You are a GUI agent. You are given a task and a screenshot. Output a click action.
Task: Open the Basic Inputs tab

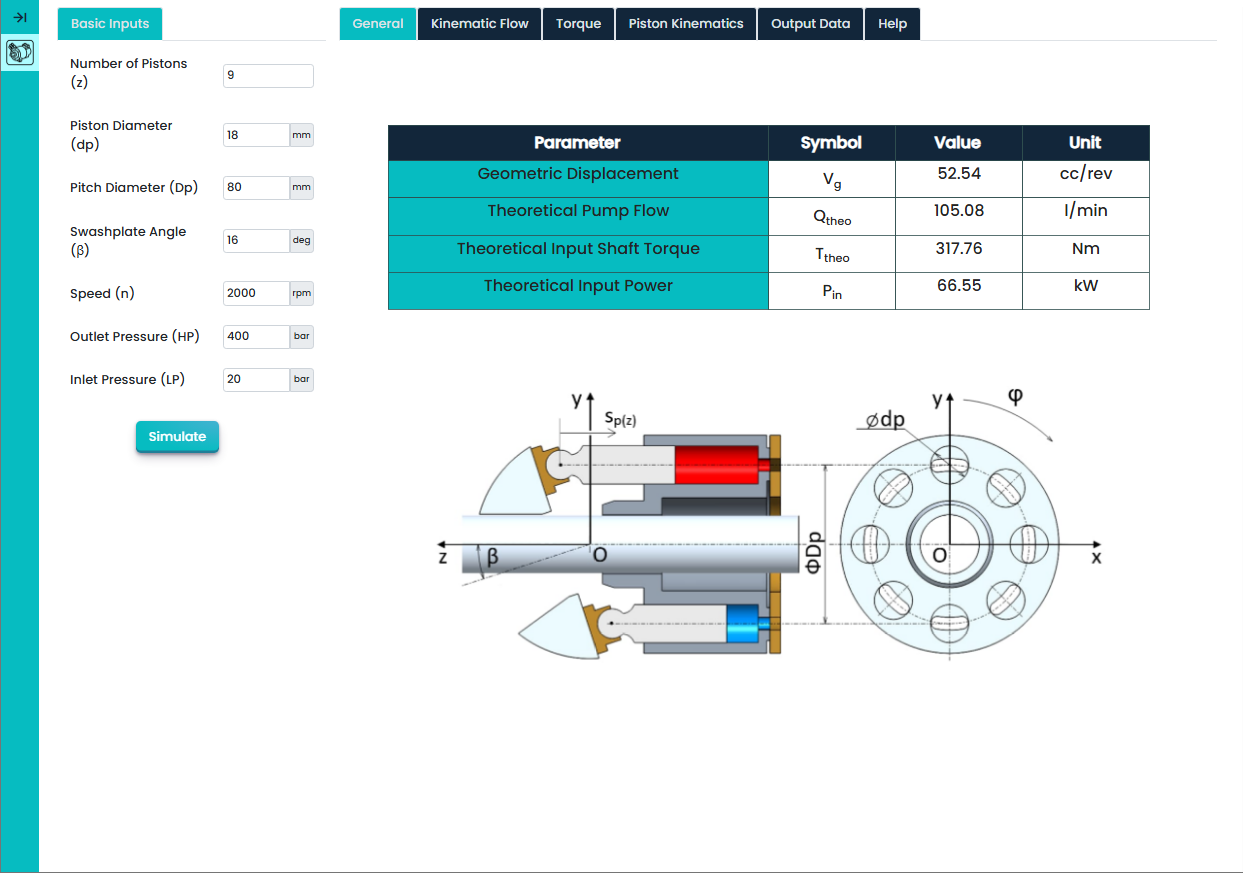tap(110, 24)
